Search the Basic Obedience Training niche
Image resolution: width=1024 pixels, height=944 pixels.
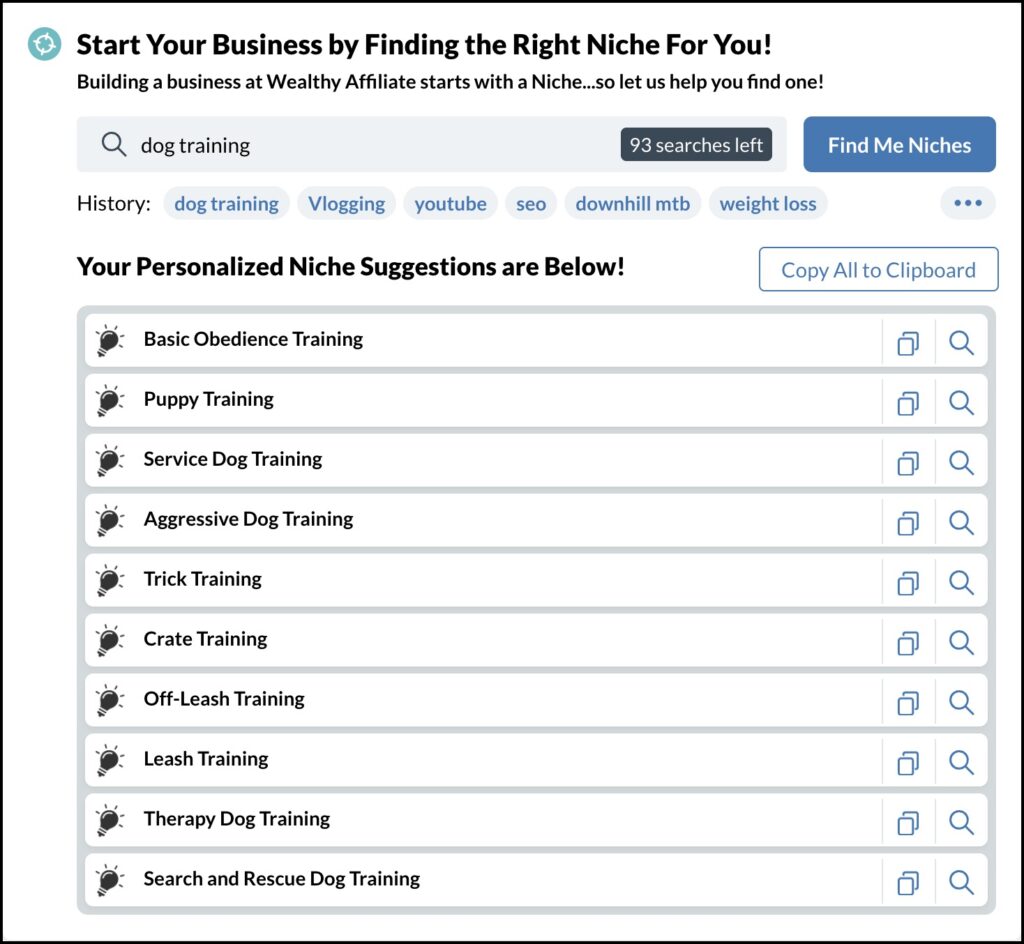pyautogui.click(x=961, y=343)
